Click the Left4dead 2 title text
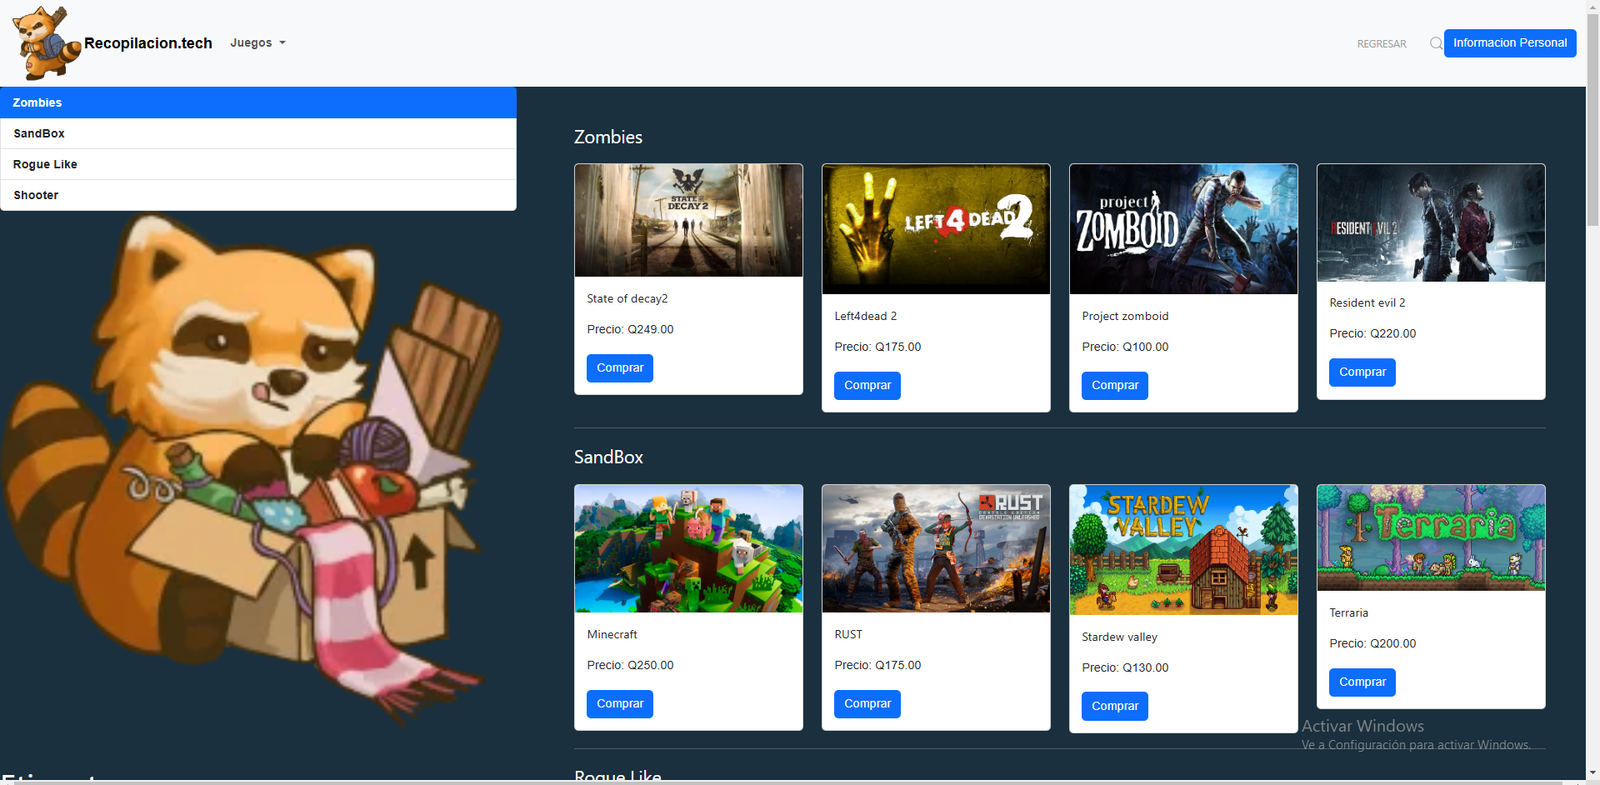The height and width of the screenshot is (785, 1600). [x=865, y=316]
